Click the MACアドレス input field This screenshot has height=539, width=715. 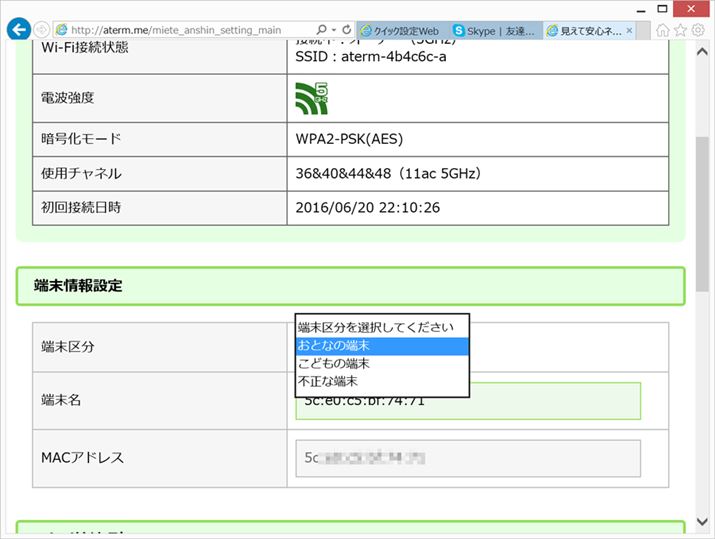[468, 458]
